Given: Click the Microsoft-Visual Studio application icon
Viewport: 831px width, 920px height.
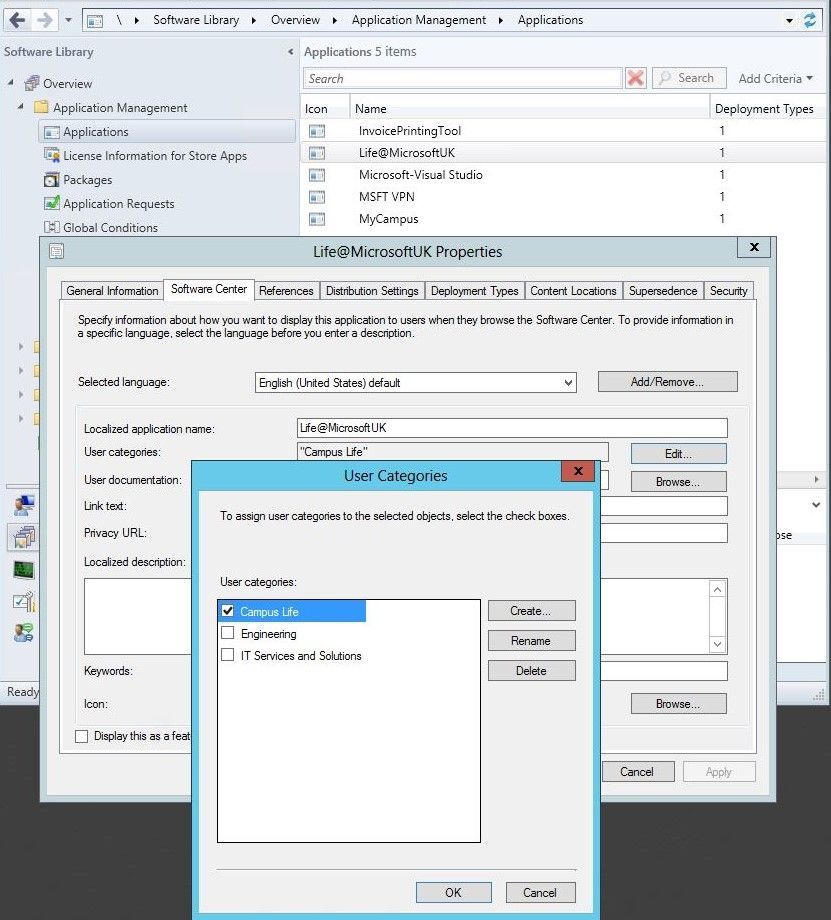Looking at the screenshot, I should tap(317, 175).
